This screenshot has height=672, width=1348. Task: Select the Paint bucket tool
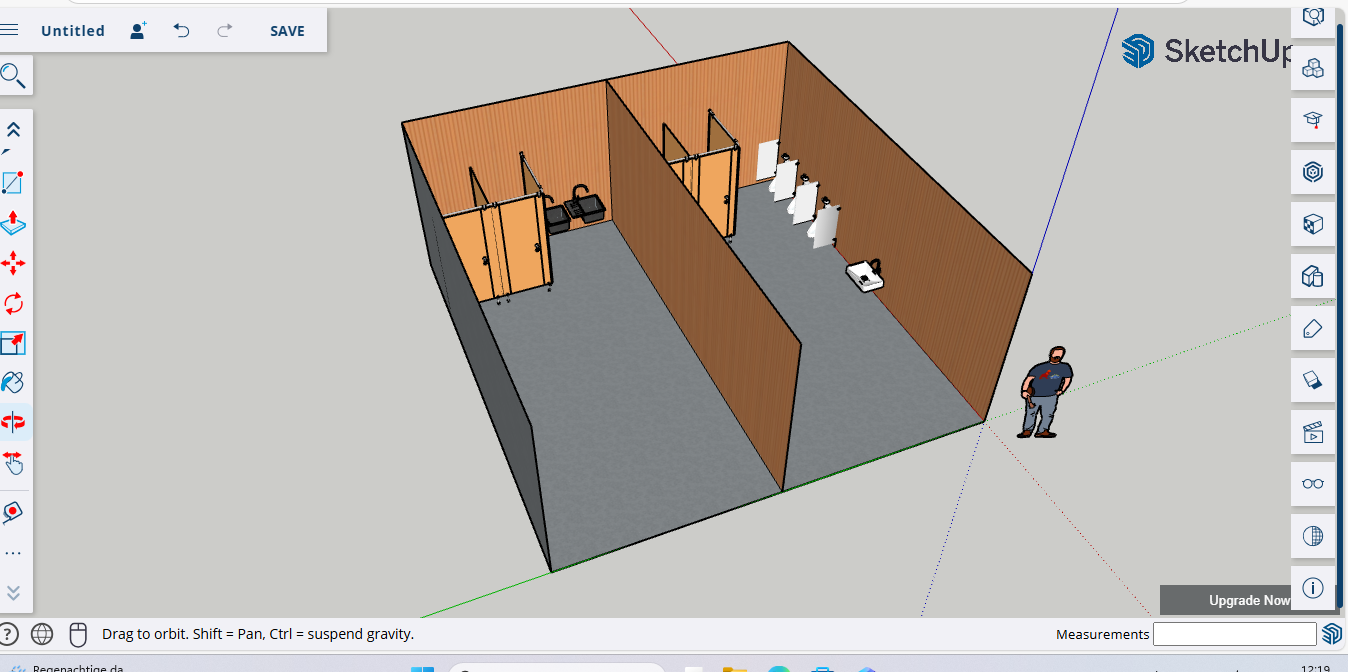point(13,382)
